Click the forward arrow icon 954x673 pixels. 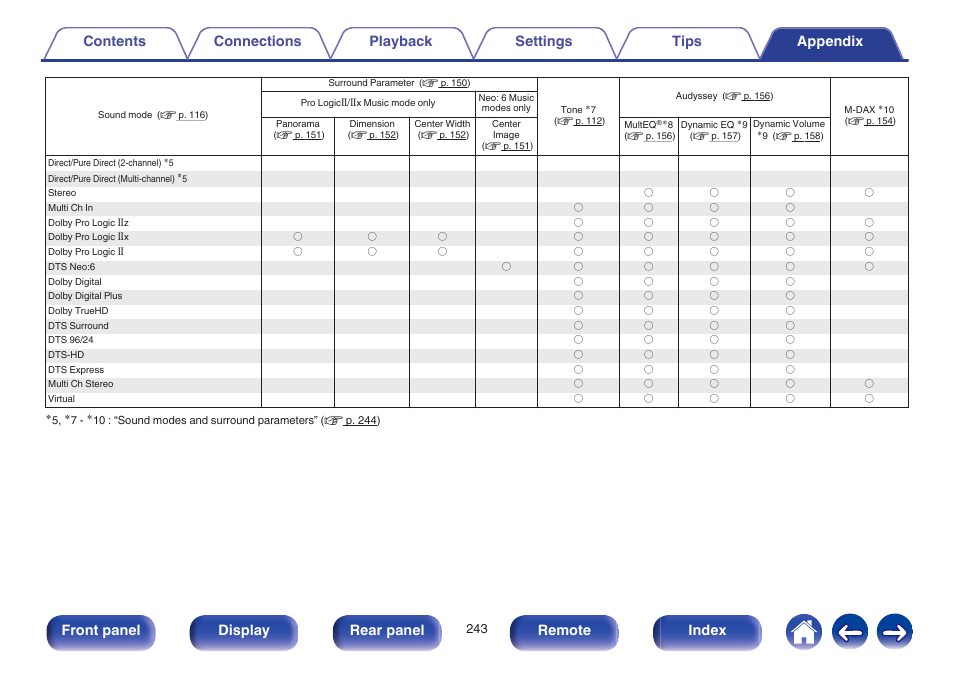coord(894,632)
